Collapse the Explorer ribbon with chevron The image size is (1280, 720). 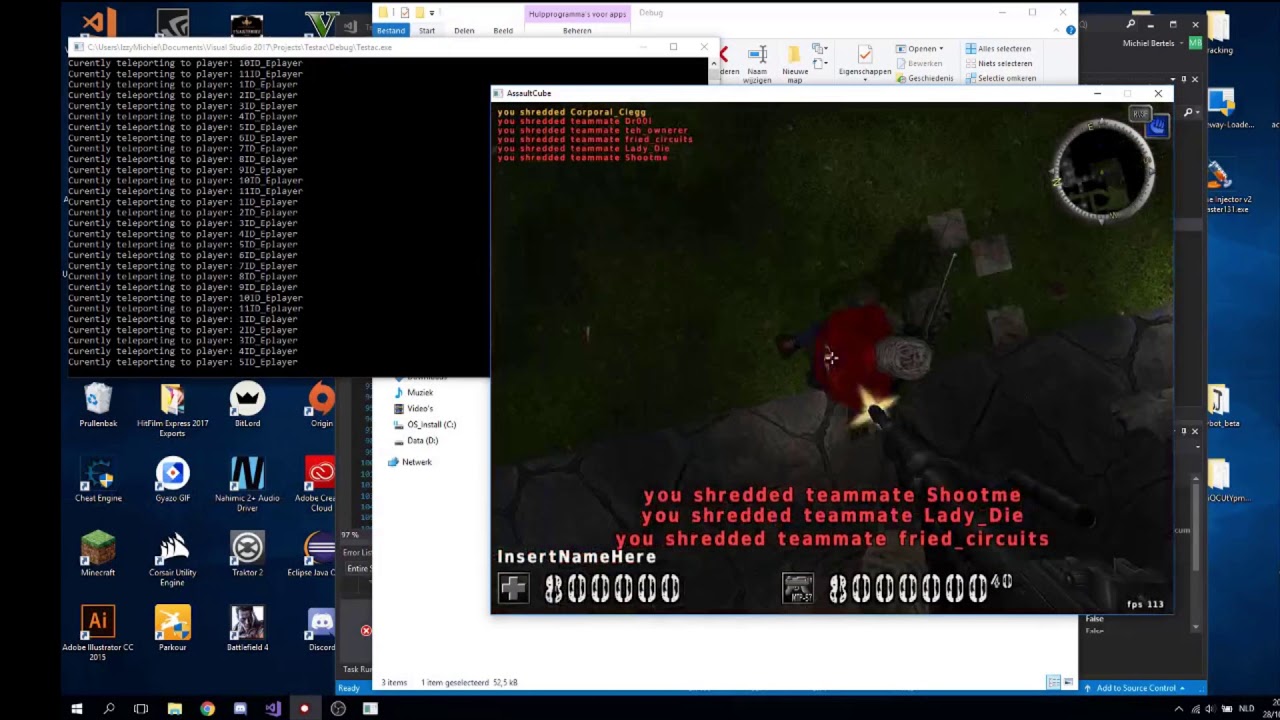1058,31
